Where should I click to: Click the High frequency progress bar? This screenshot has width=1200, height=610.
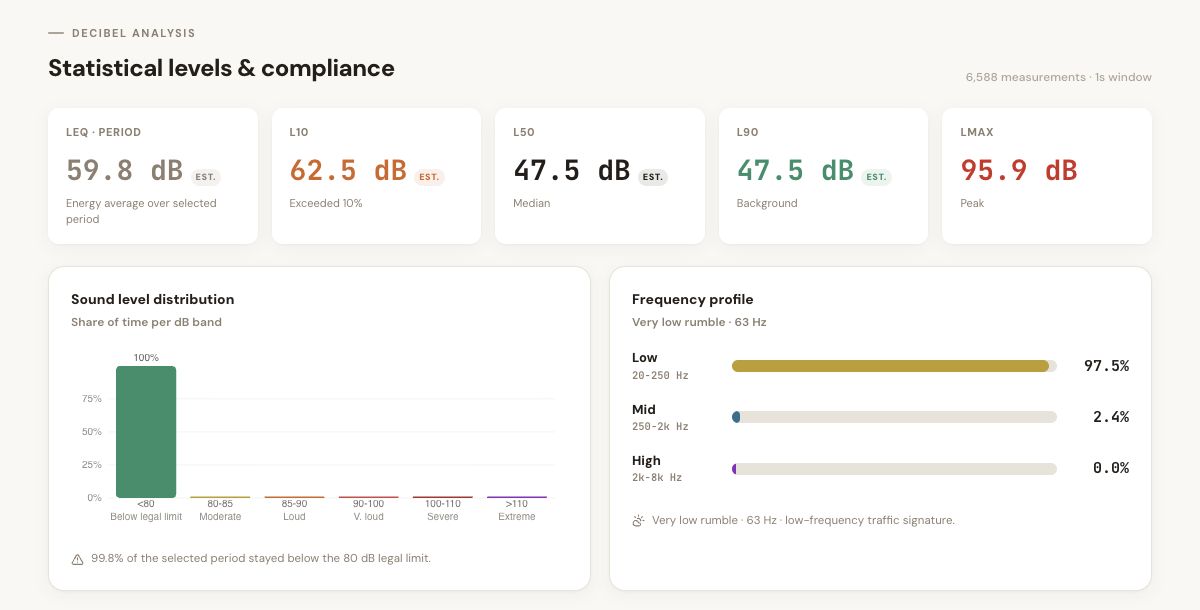[x=894, y=468]
